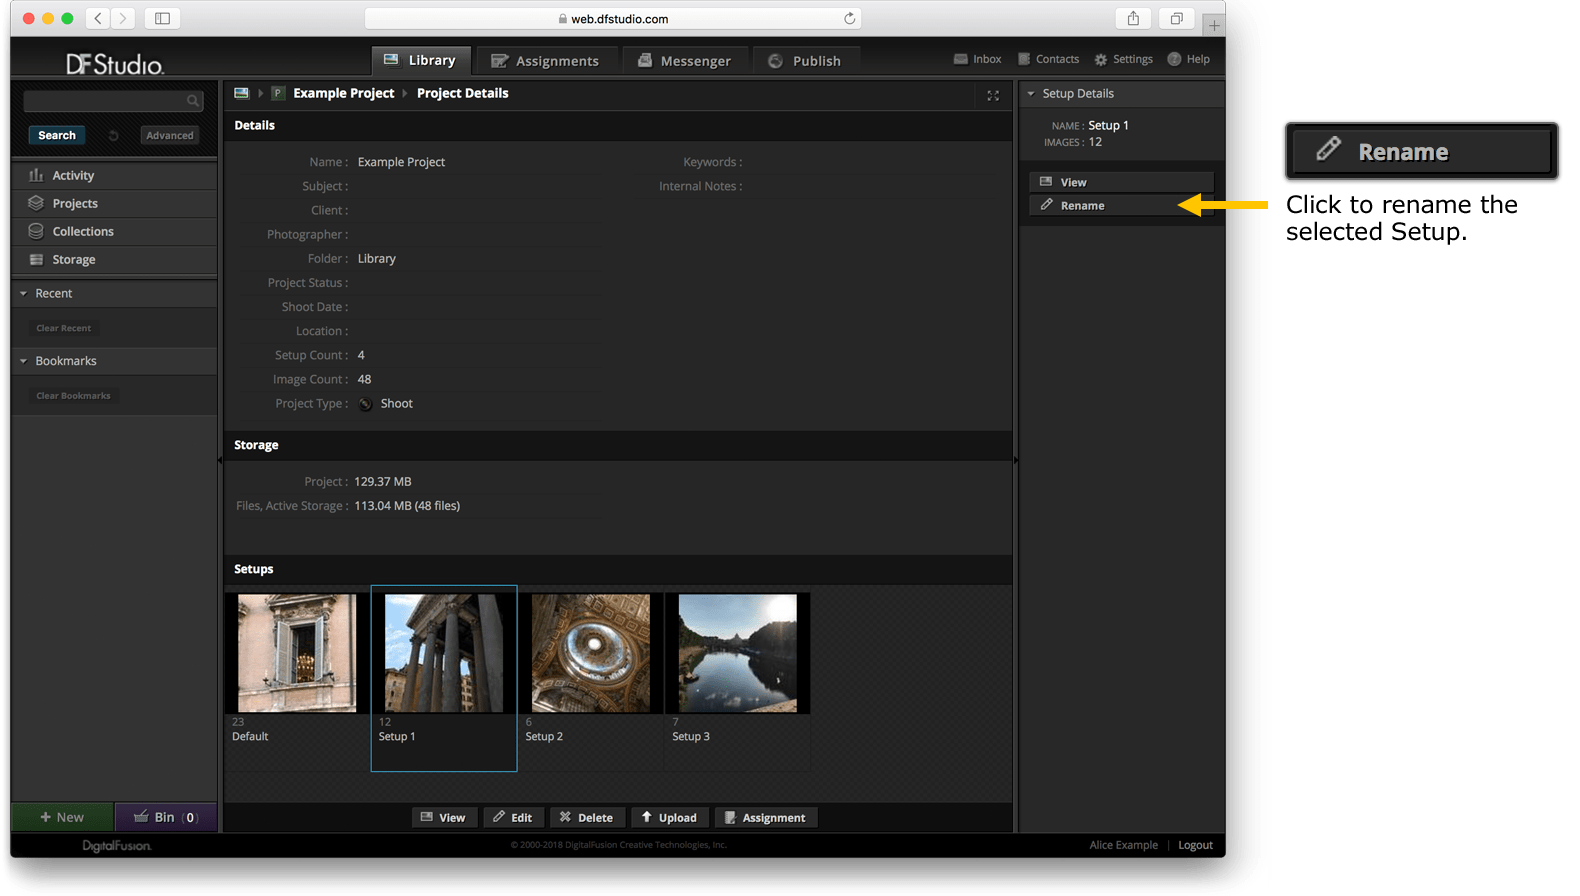Collapse the right panel splitter arrow
1580x896 pixels.
pyautogui.click(x=1016, y=460)
